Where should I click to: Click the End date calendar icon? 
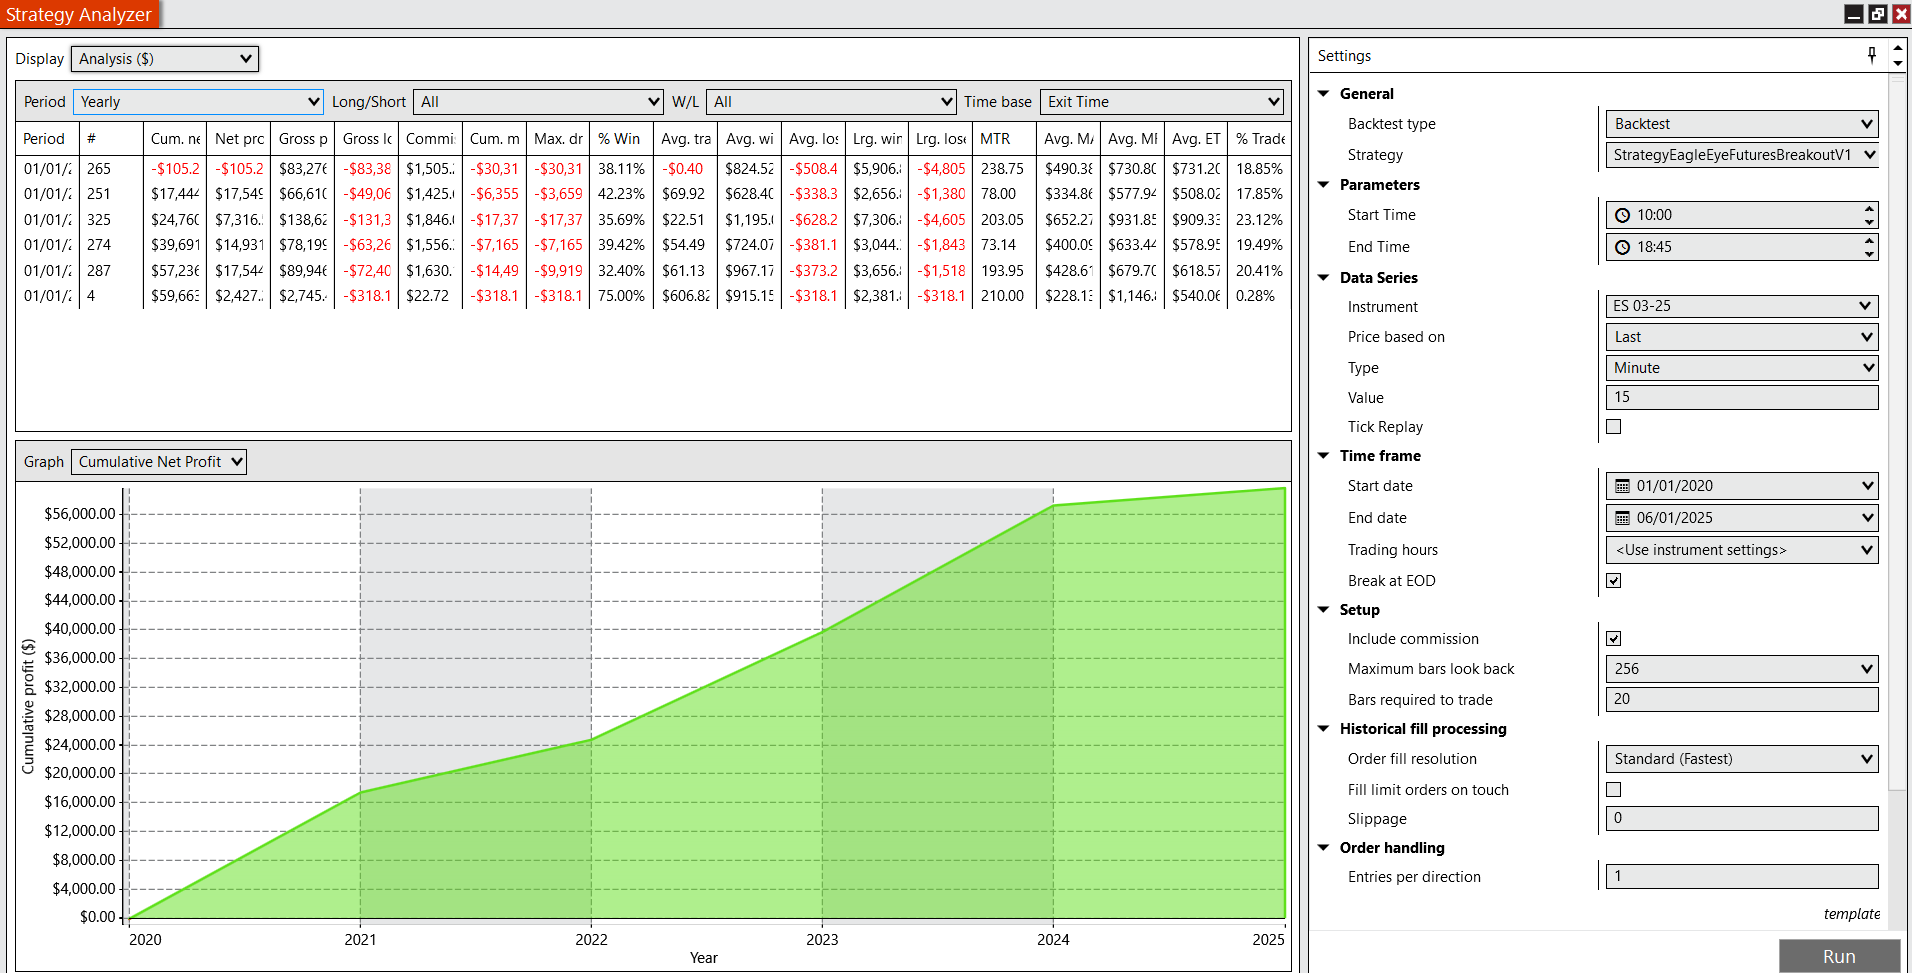1623,518
